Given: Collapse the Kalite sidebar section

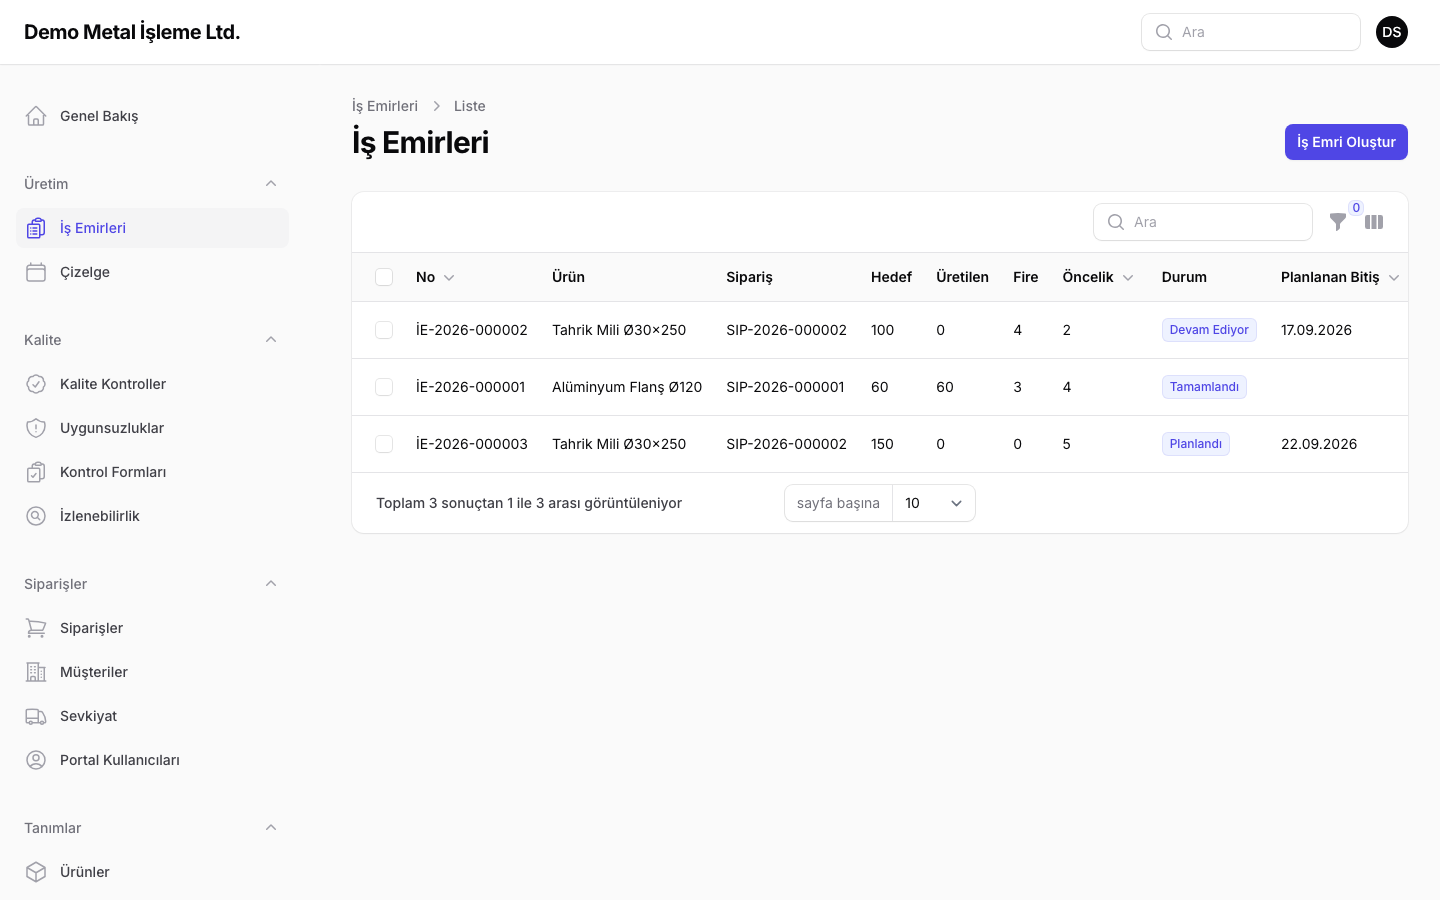Looking at the screenshot, I should pos(271,340).
